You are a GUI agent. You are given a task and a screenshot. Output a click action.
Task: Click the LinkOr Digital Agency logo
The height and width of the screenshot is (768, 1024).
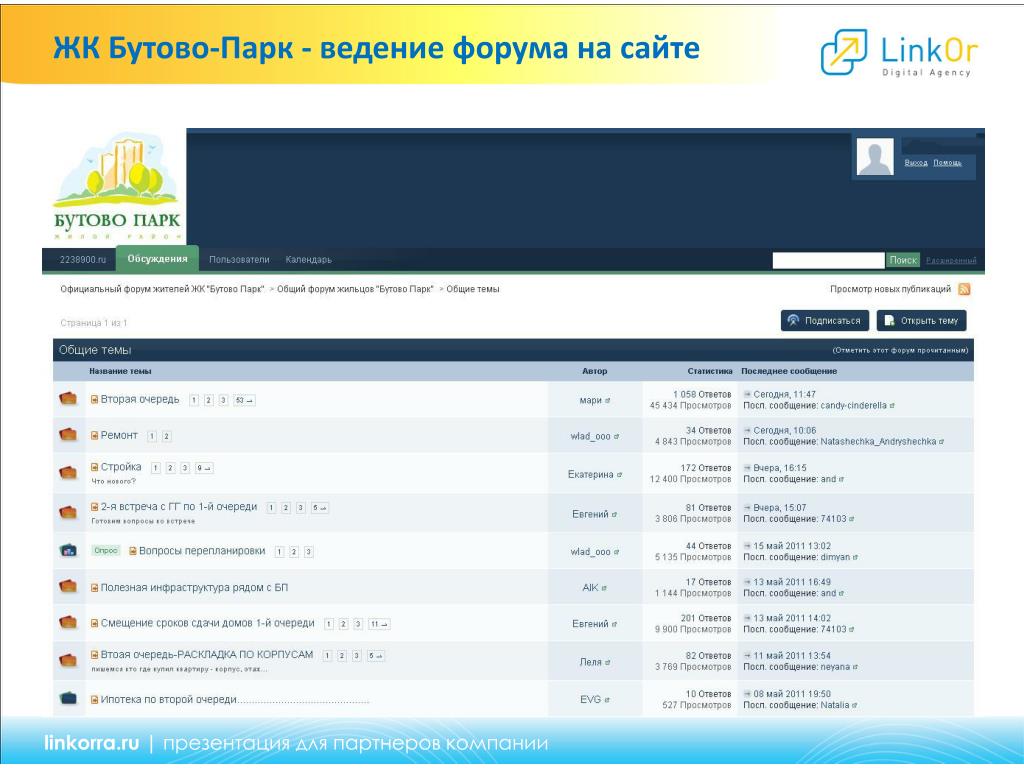[x=899, y=52]
